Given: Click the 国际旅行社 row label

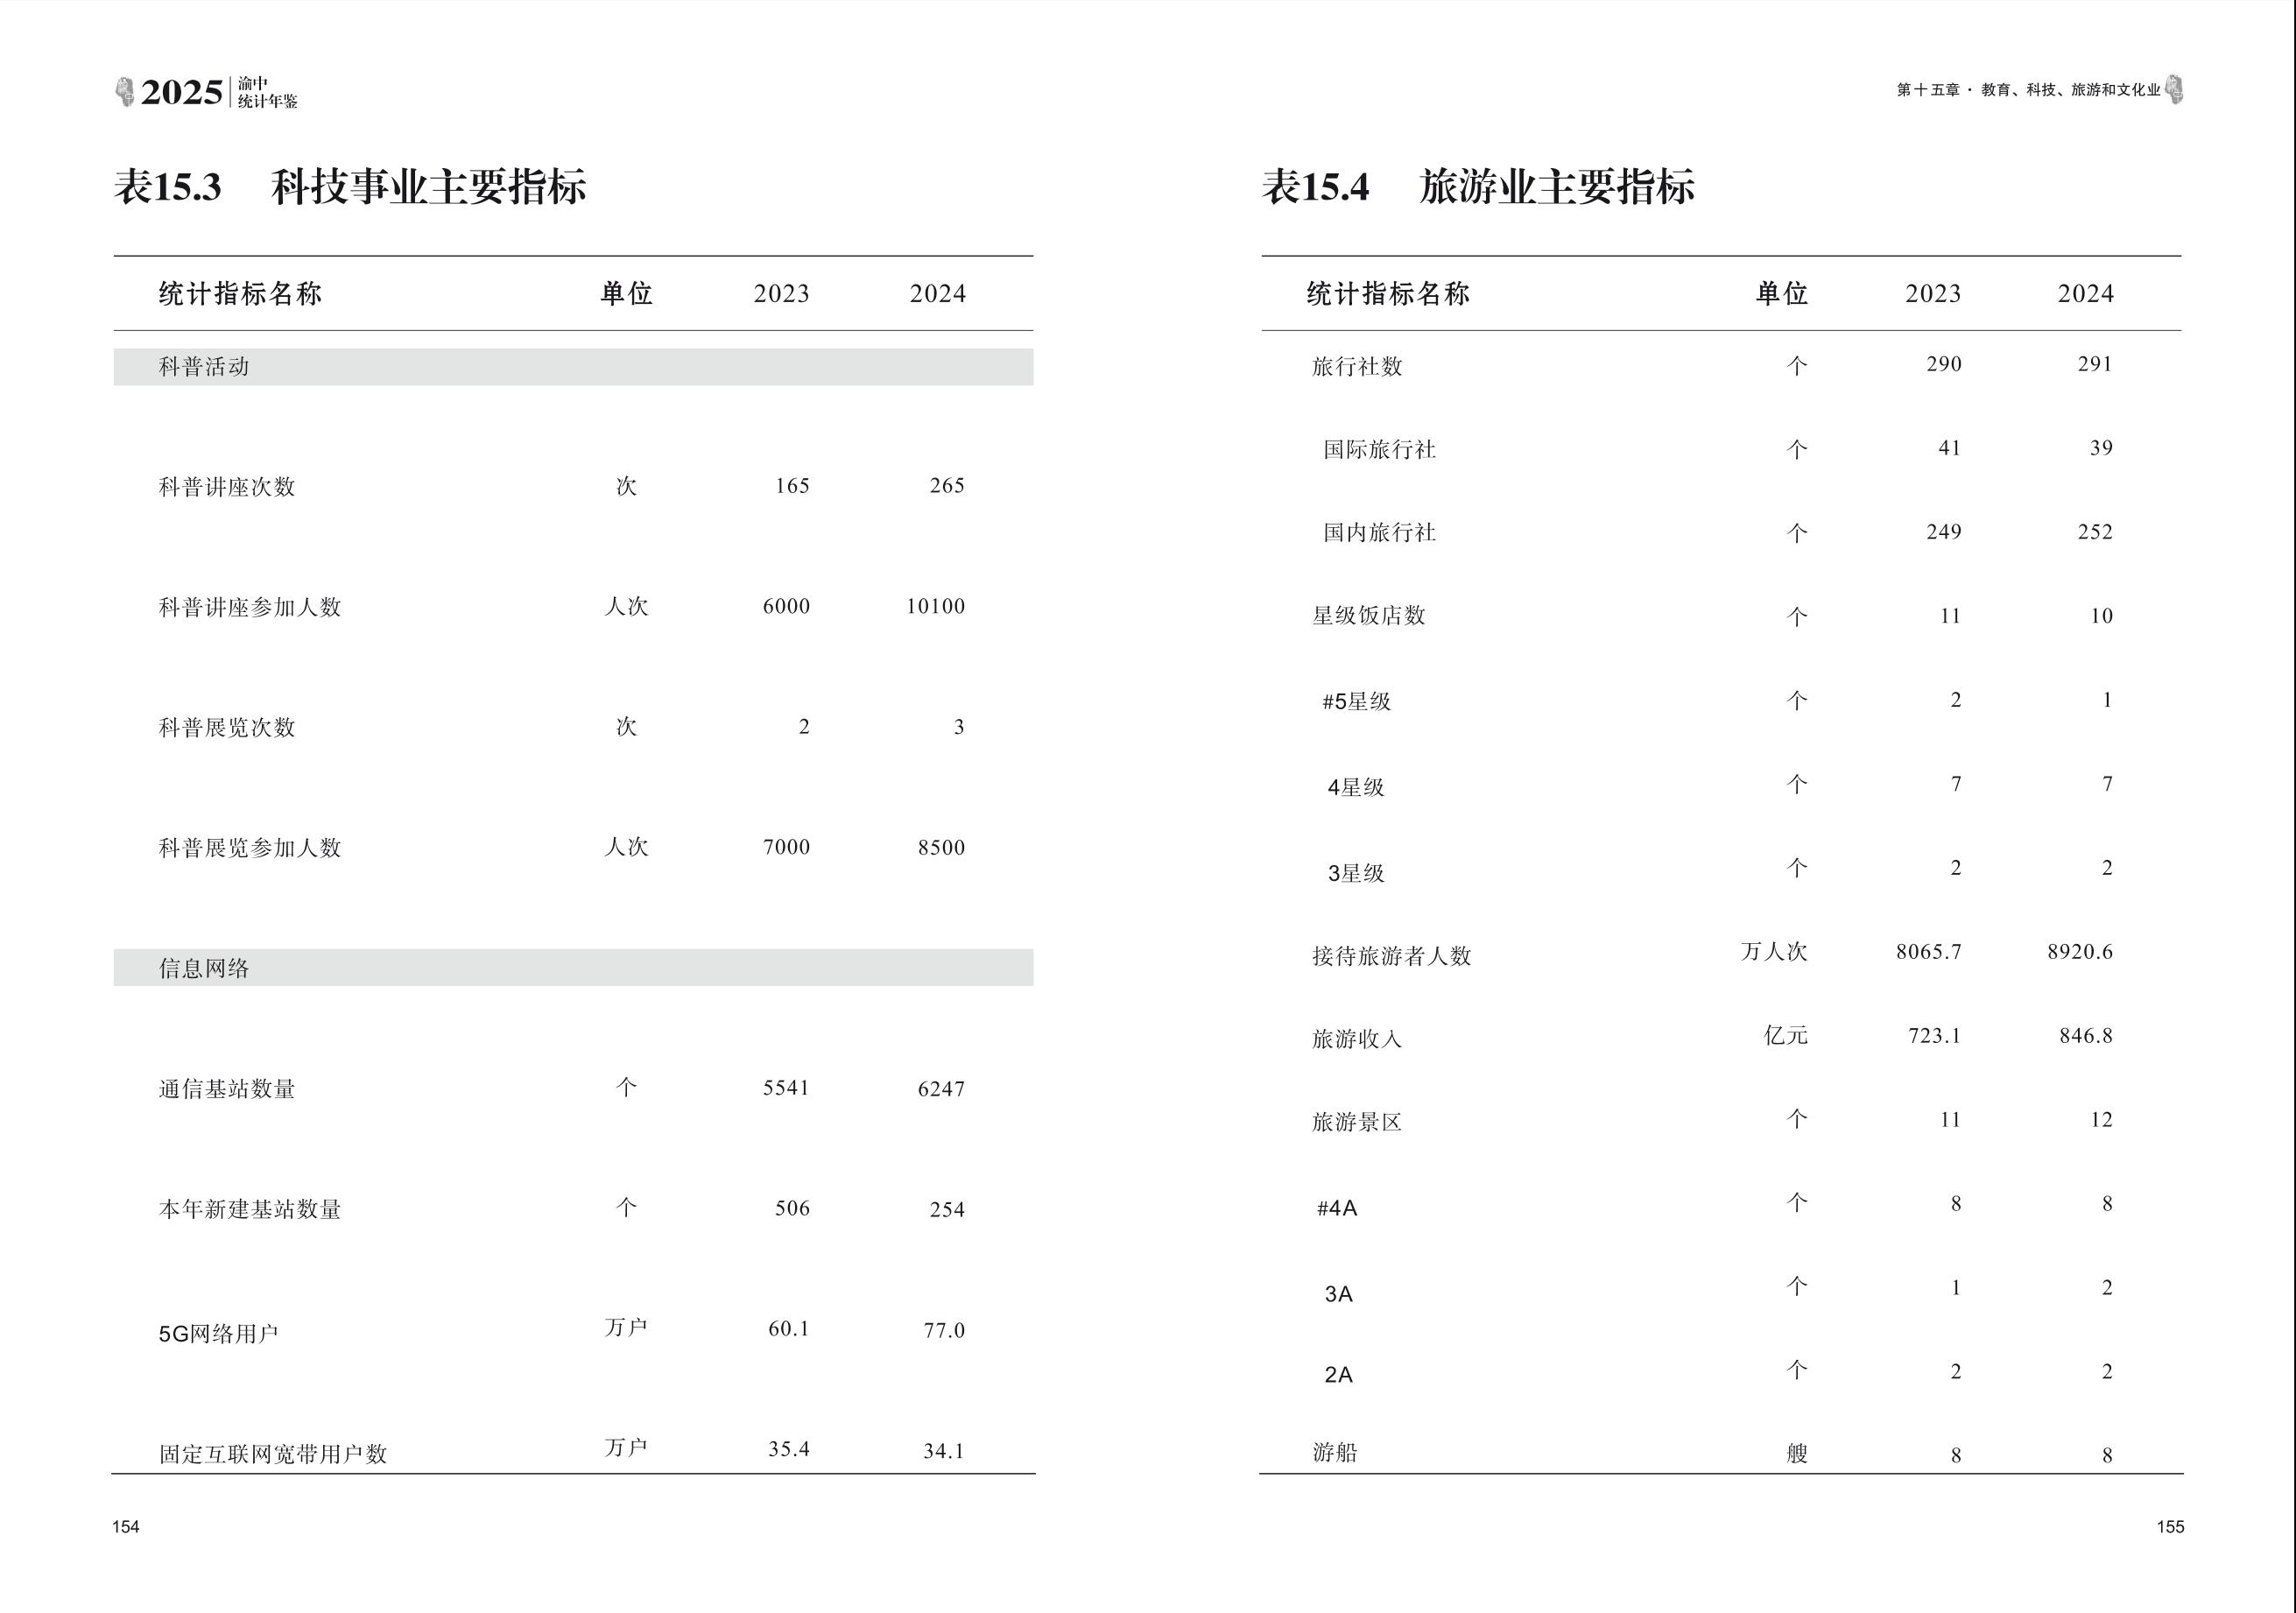Looking at the screenshot, I should [1379, 450].
